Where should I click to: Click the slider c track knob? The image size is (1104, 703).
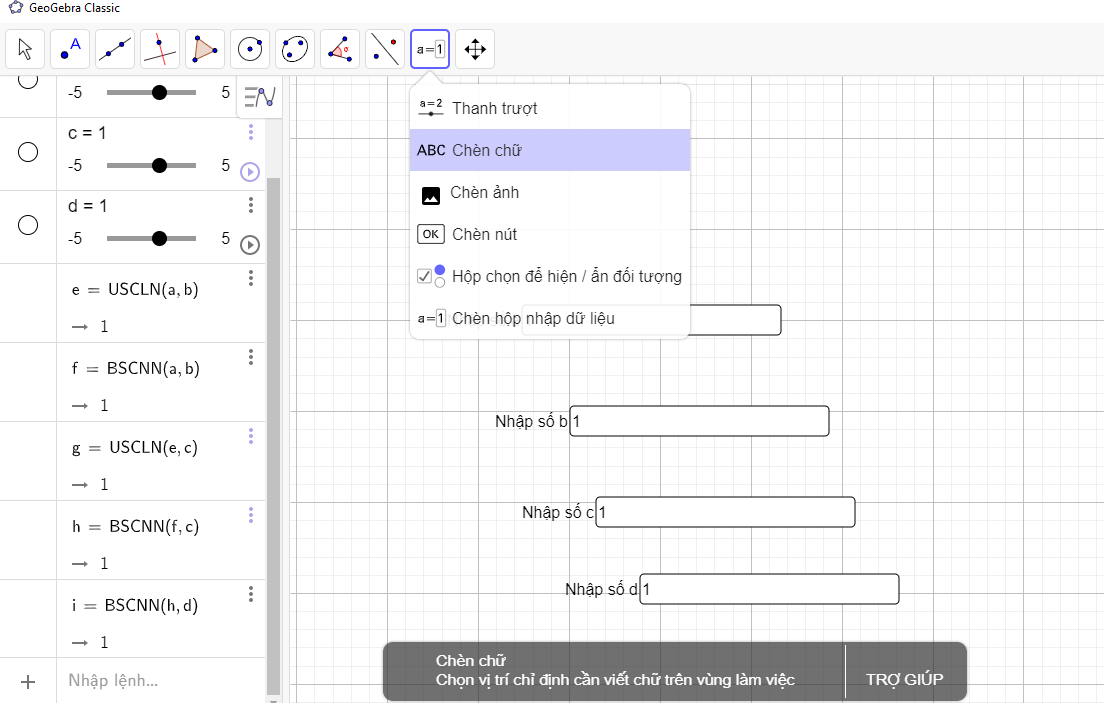pos(159,166)
